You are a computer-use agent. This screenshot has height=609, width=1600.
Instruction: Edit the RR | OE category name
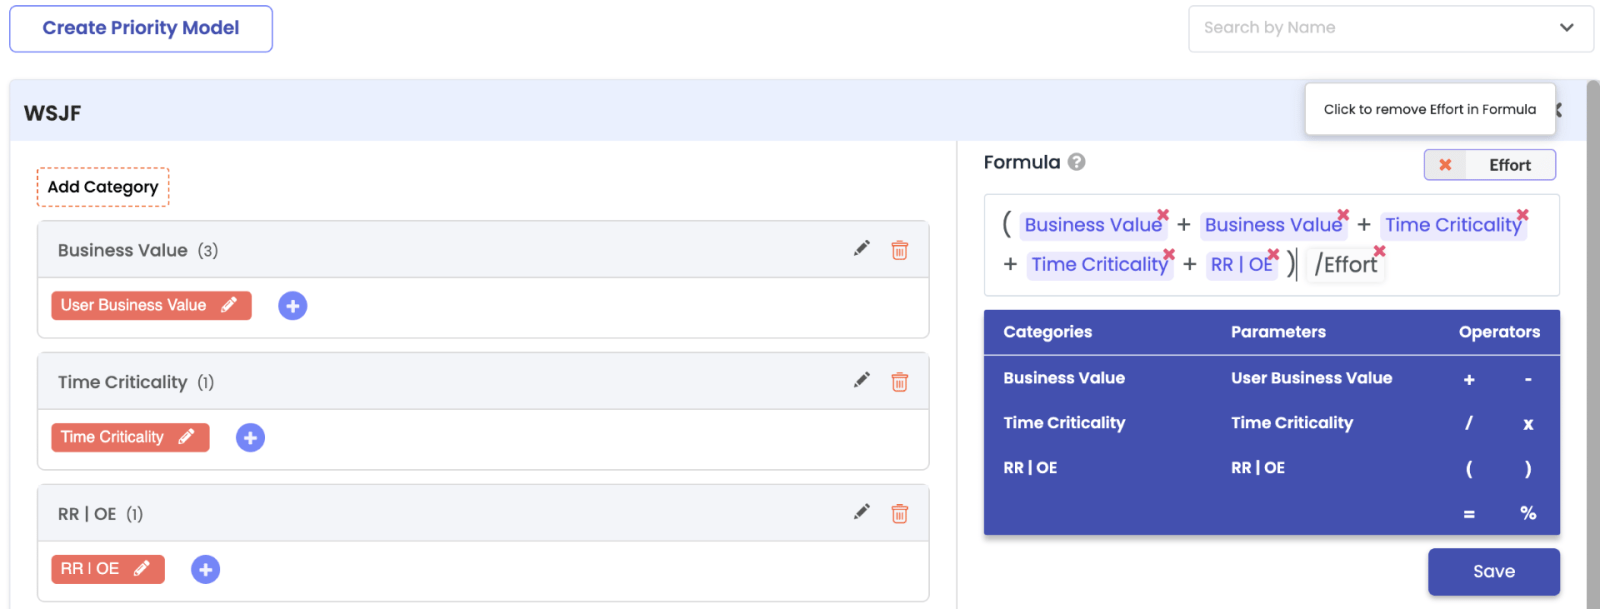click(x=861, y=513)
